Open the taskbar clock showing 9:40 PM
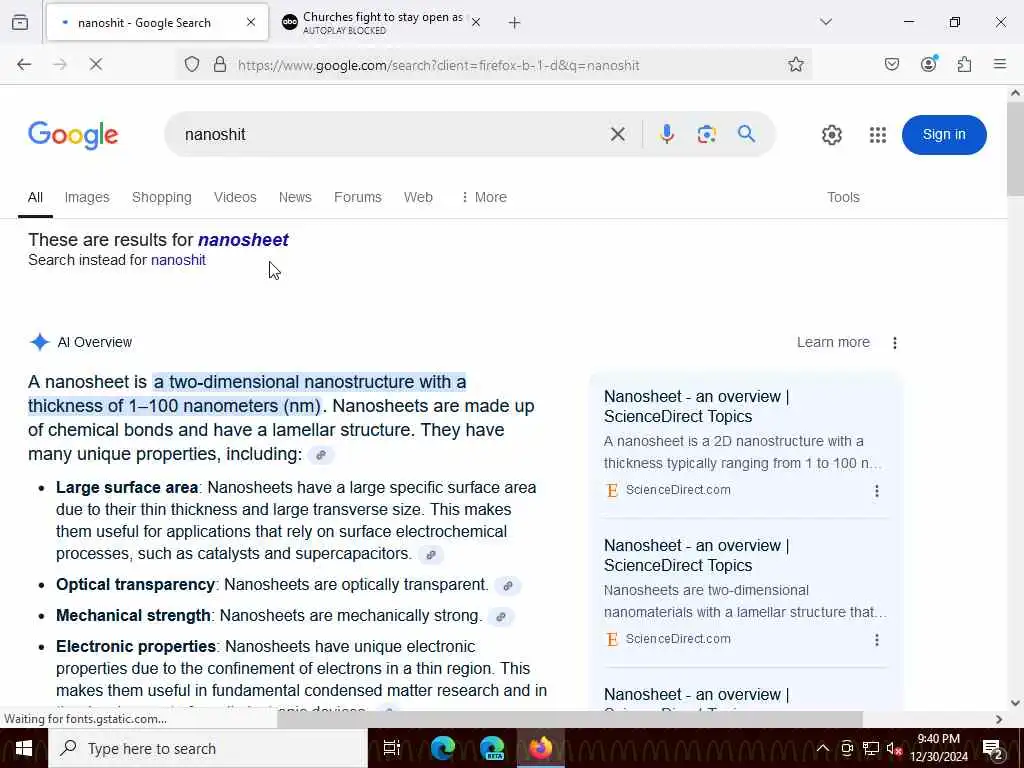1024x768 pixels. (938, 748)
